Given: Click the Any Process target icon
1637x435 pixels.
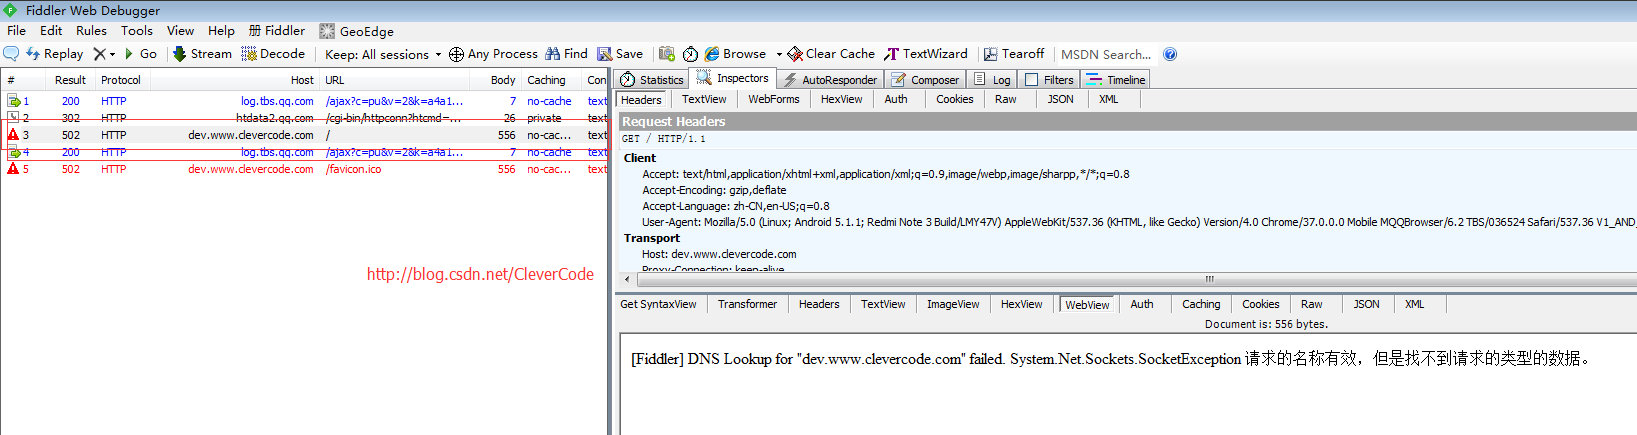Looking at the screenshot, I should click(x=456, y=54).
